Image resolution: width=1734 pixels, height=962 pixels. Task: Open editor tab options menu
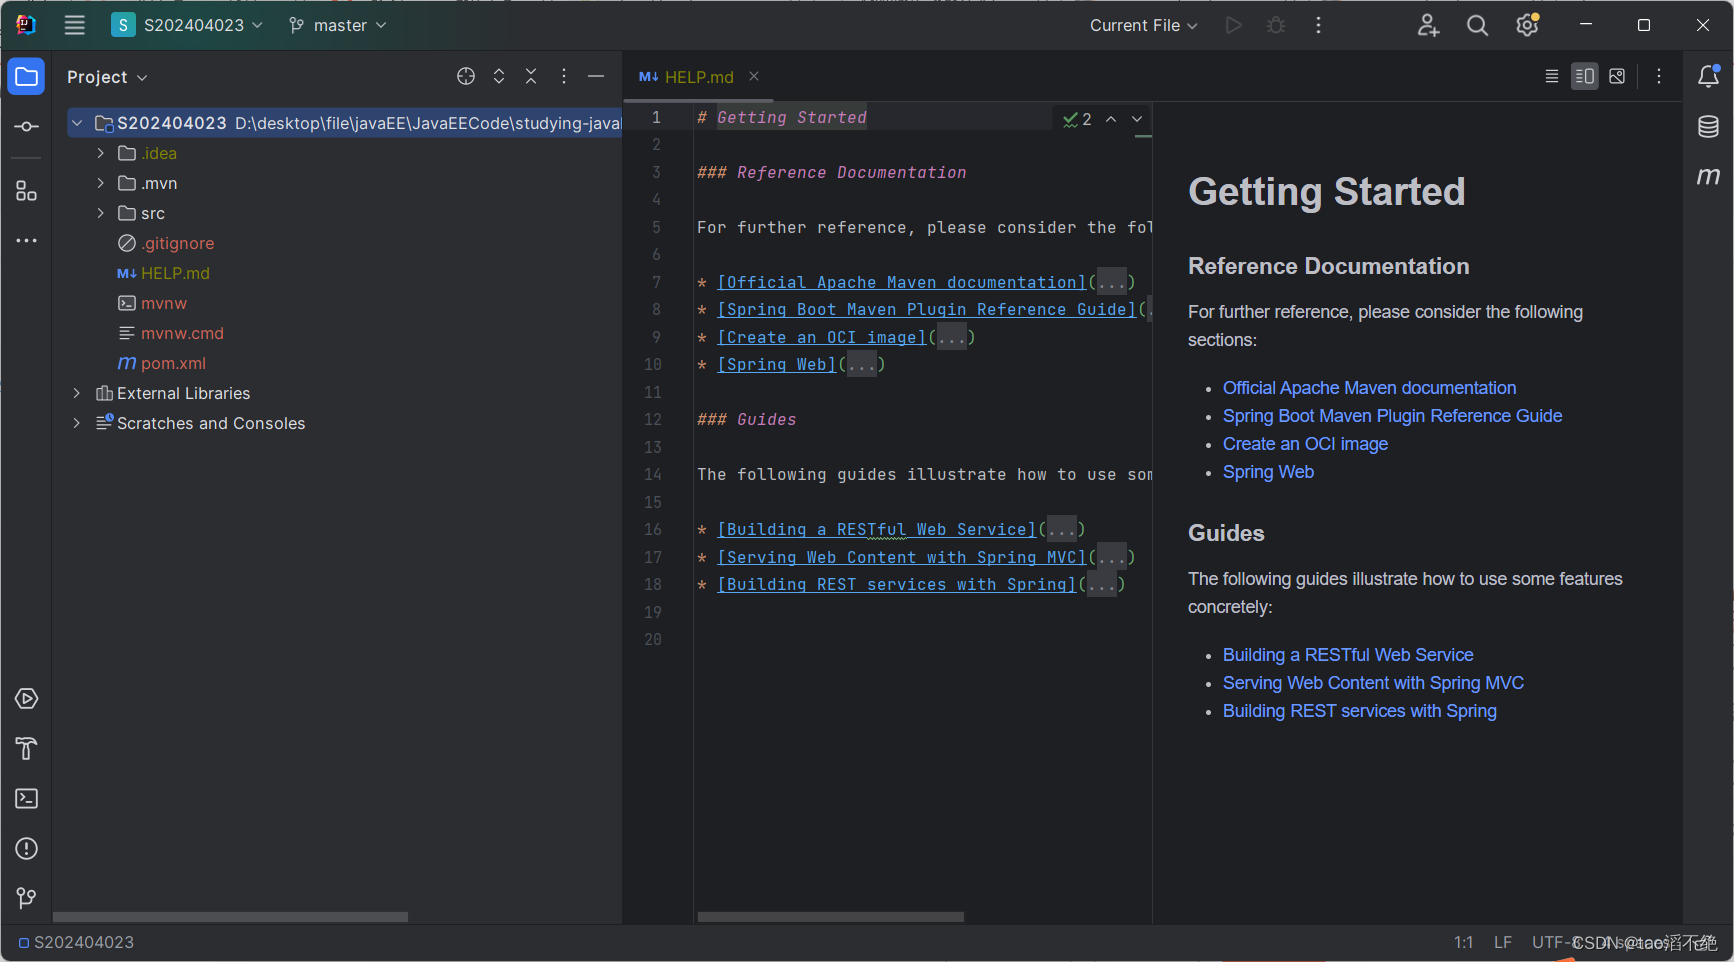pos(1659,76)
